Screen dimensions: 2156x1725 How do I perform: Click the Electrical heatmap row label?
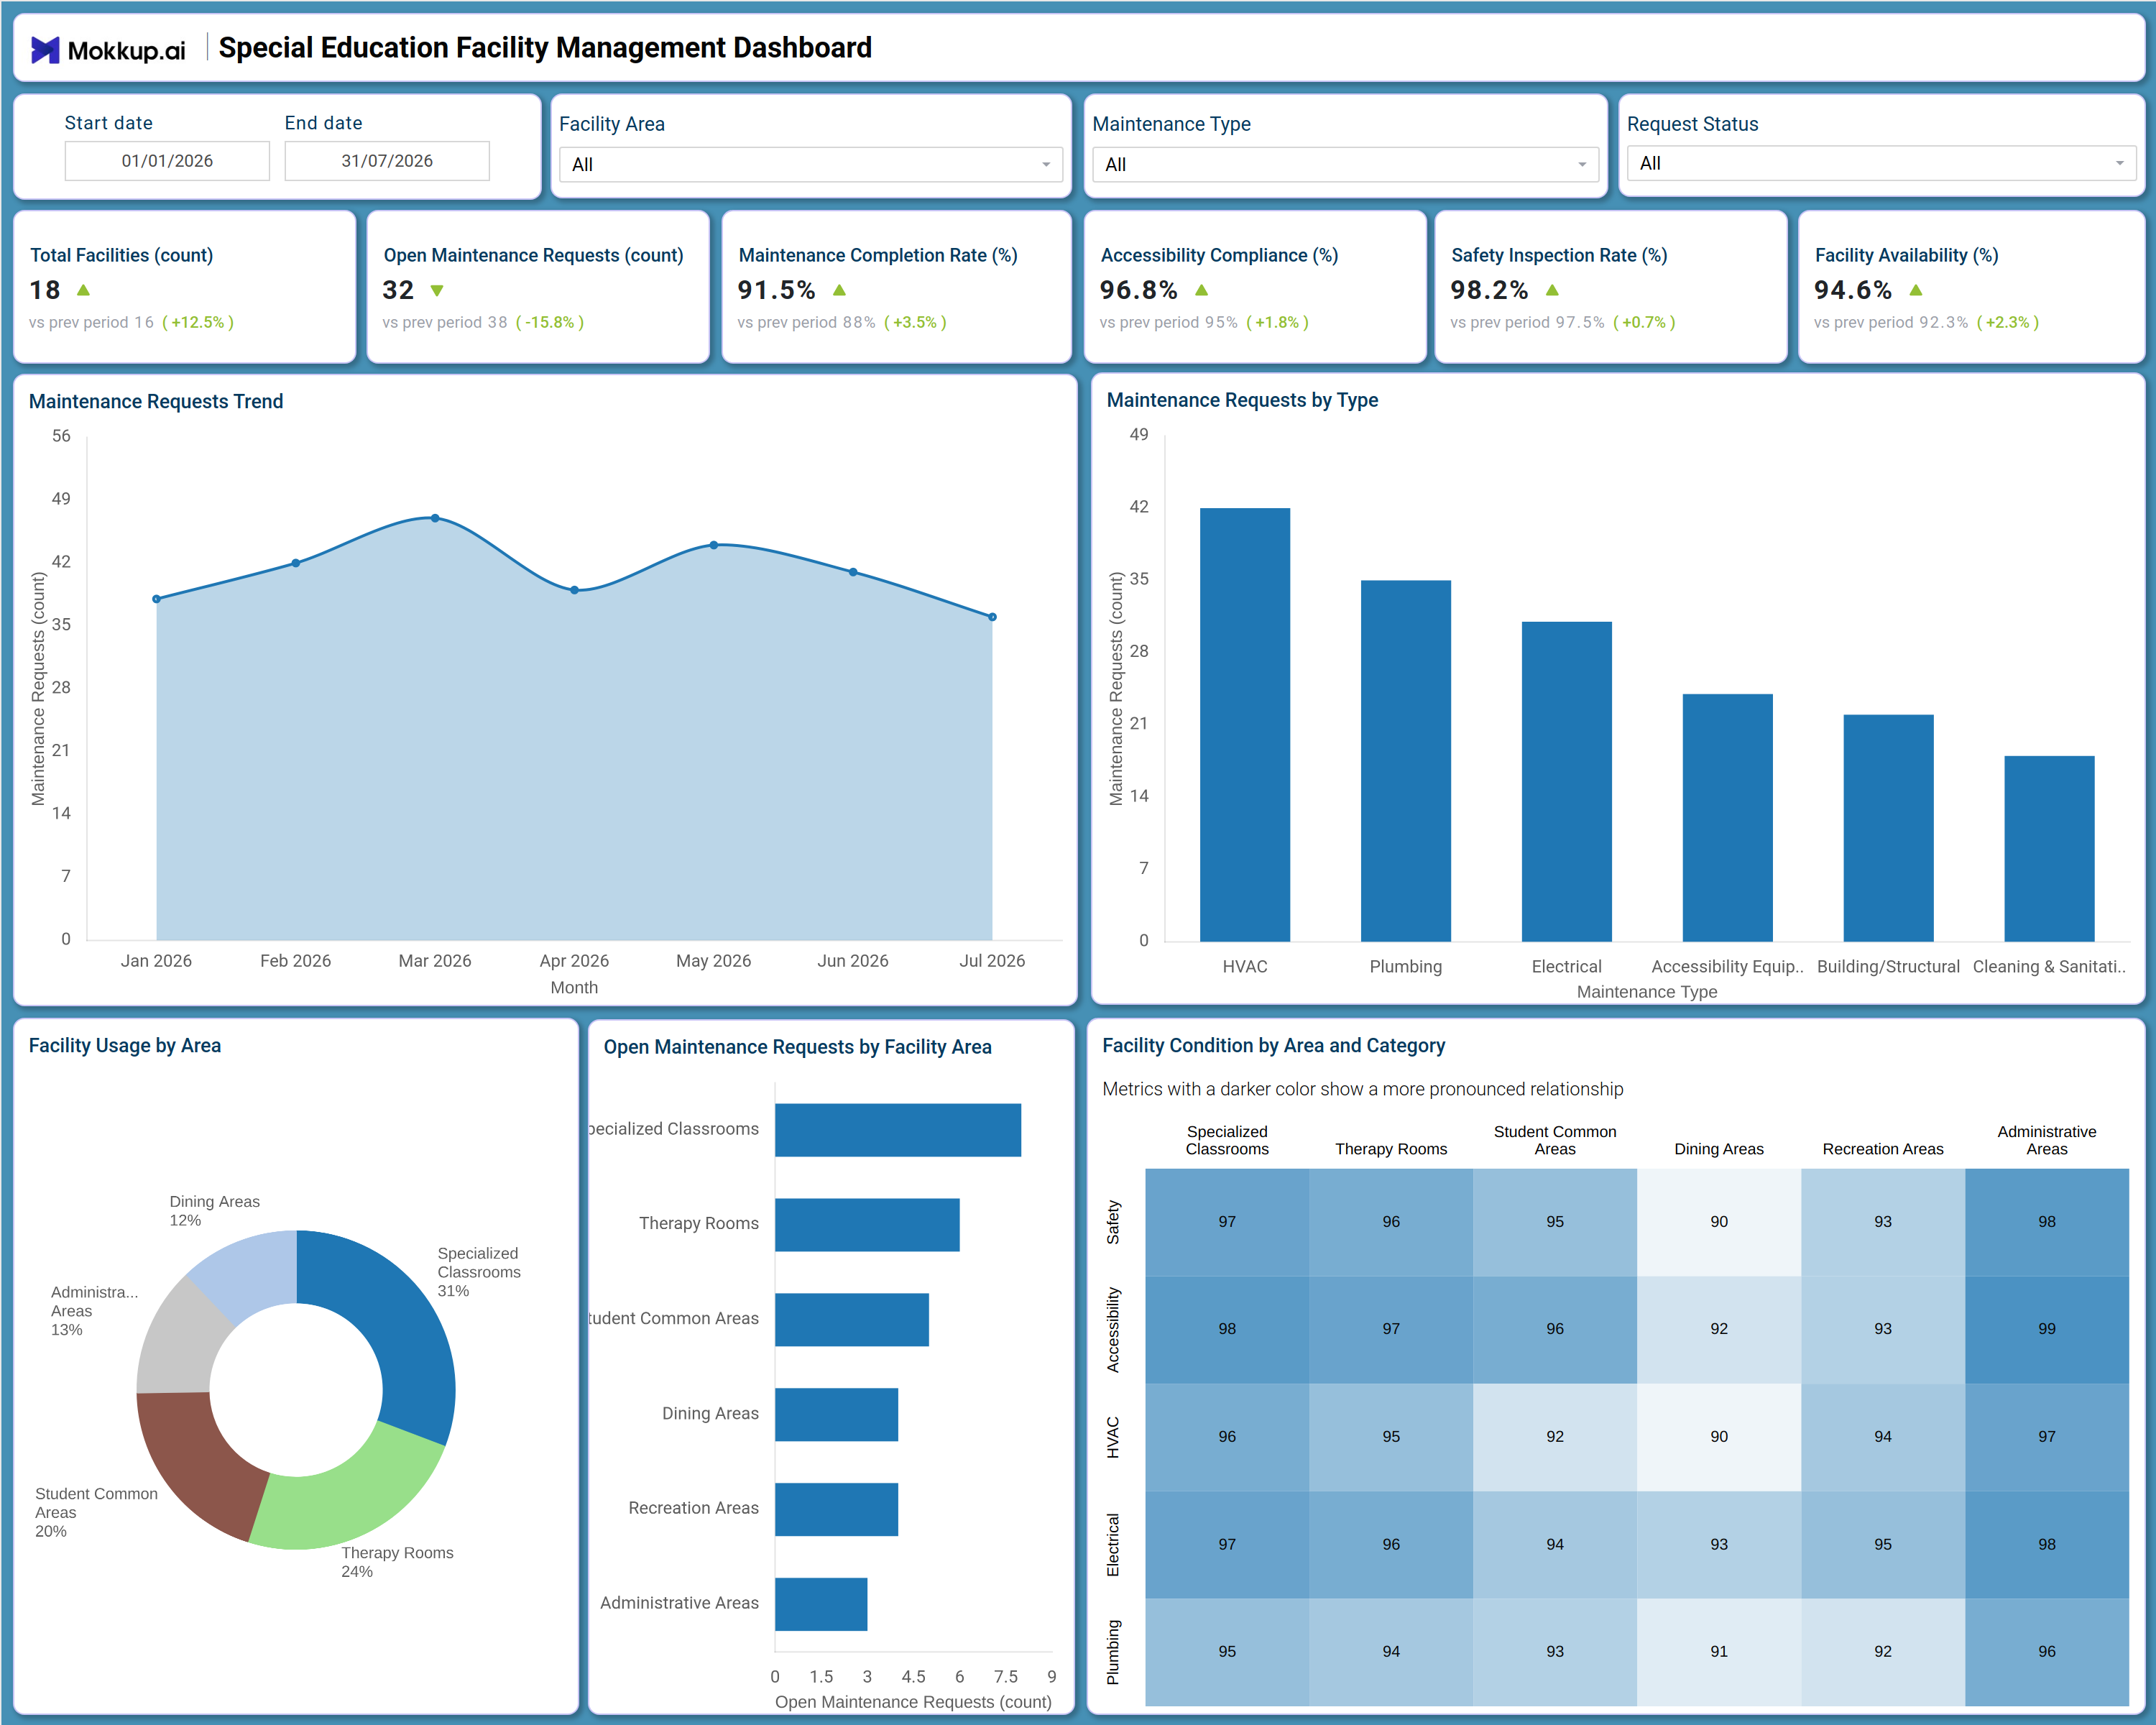click(1112, 1545)
